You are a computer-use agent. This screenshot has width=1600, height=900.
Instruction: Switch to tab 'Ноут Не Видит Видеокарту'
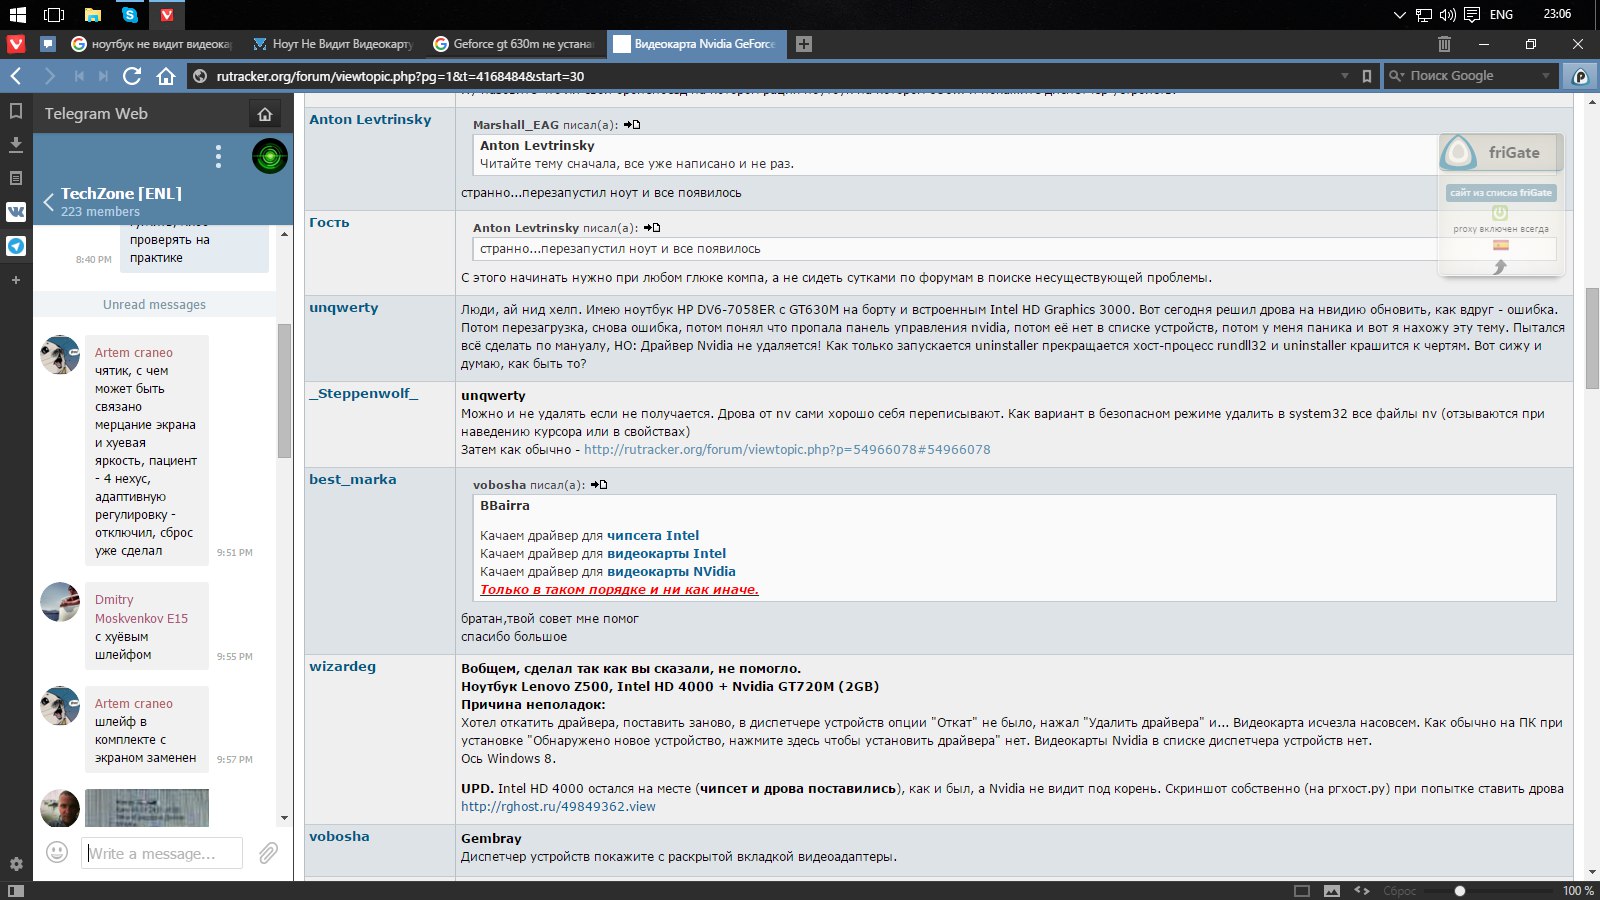[333, 44]
